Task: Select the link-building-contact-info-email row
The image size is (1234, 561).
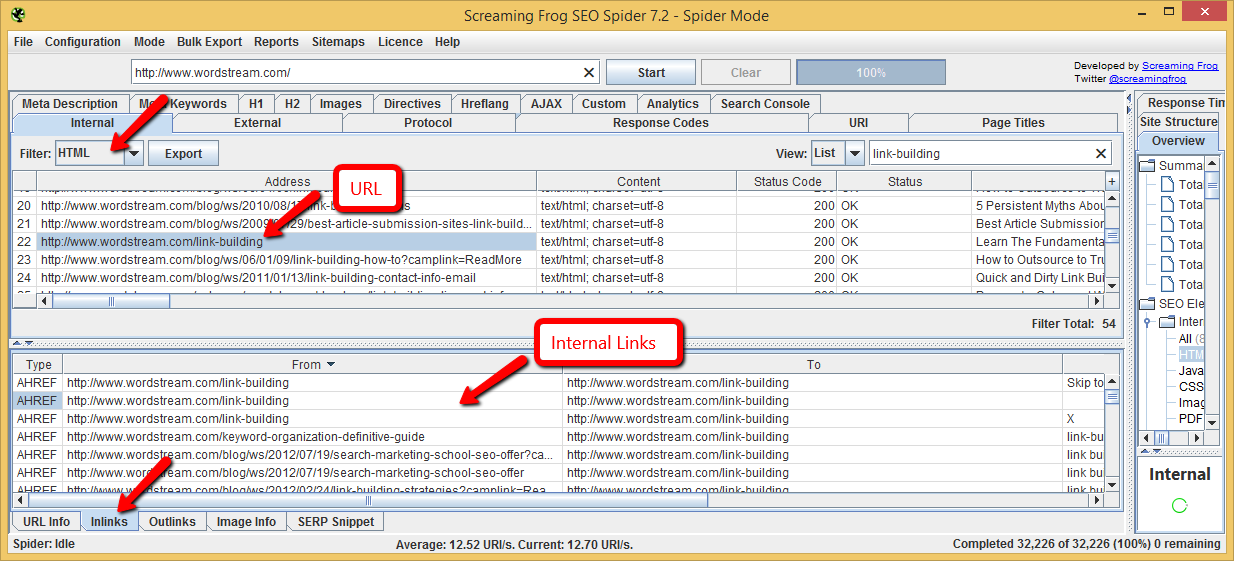Action: (x=258, y=278)
